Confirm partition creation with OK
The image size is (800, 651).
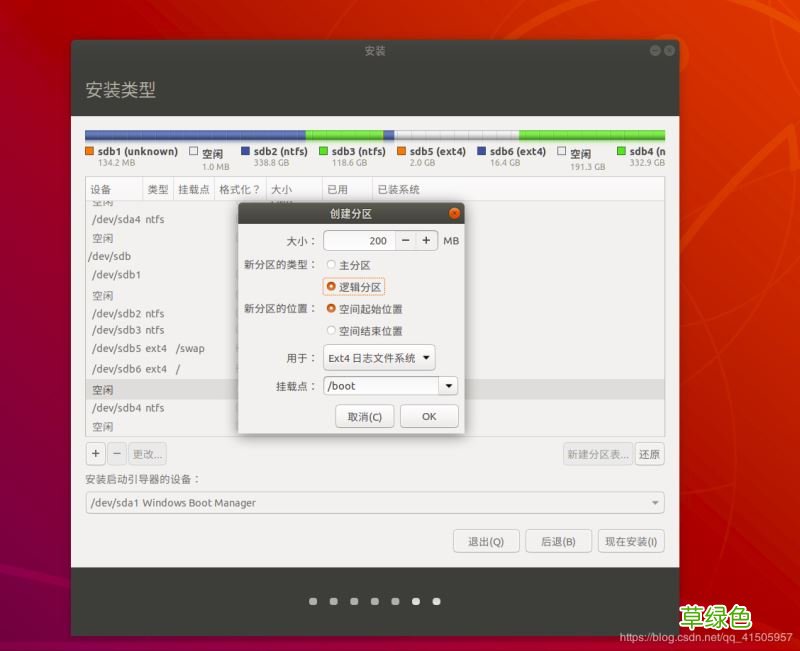tap(429, 416)
